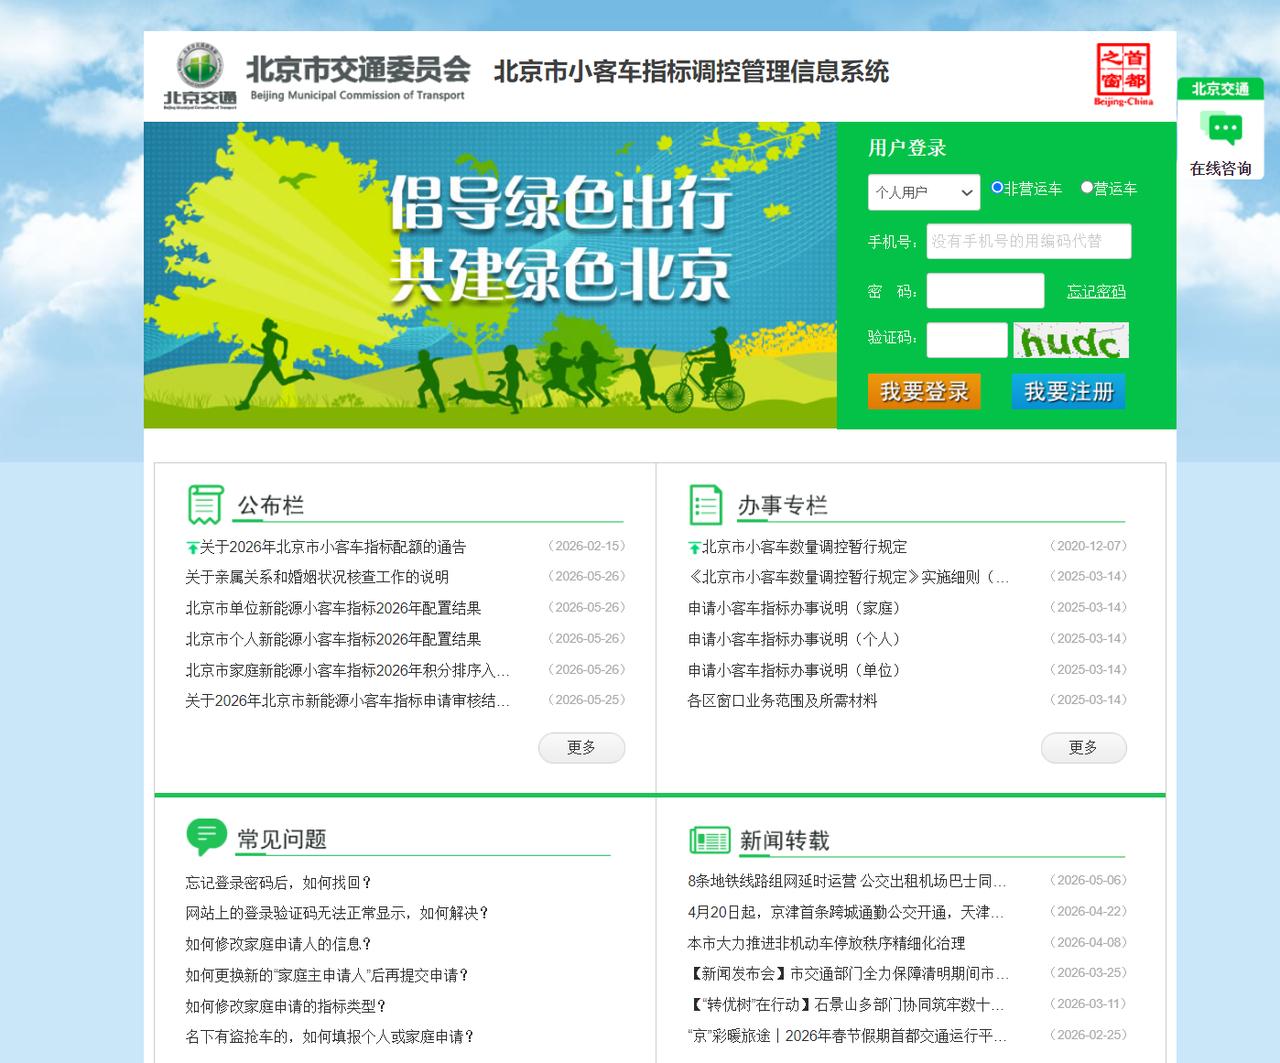Open news “京”彩暖旅途 2026年春节假期首都交通
The width and height of the screenshot is (1280, 1063).
point(847,1035)
